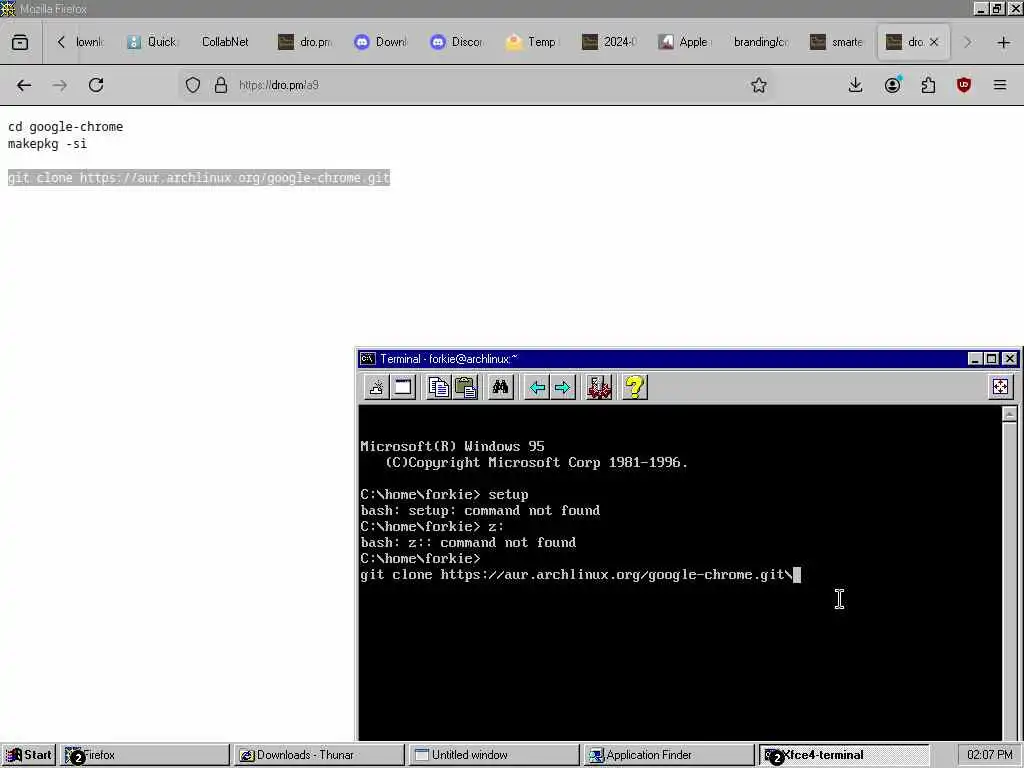1024x768 pixels.
Task: Close the Terminal window
Action: pyautogui.click(x=1010, y=359)
